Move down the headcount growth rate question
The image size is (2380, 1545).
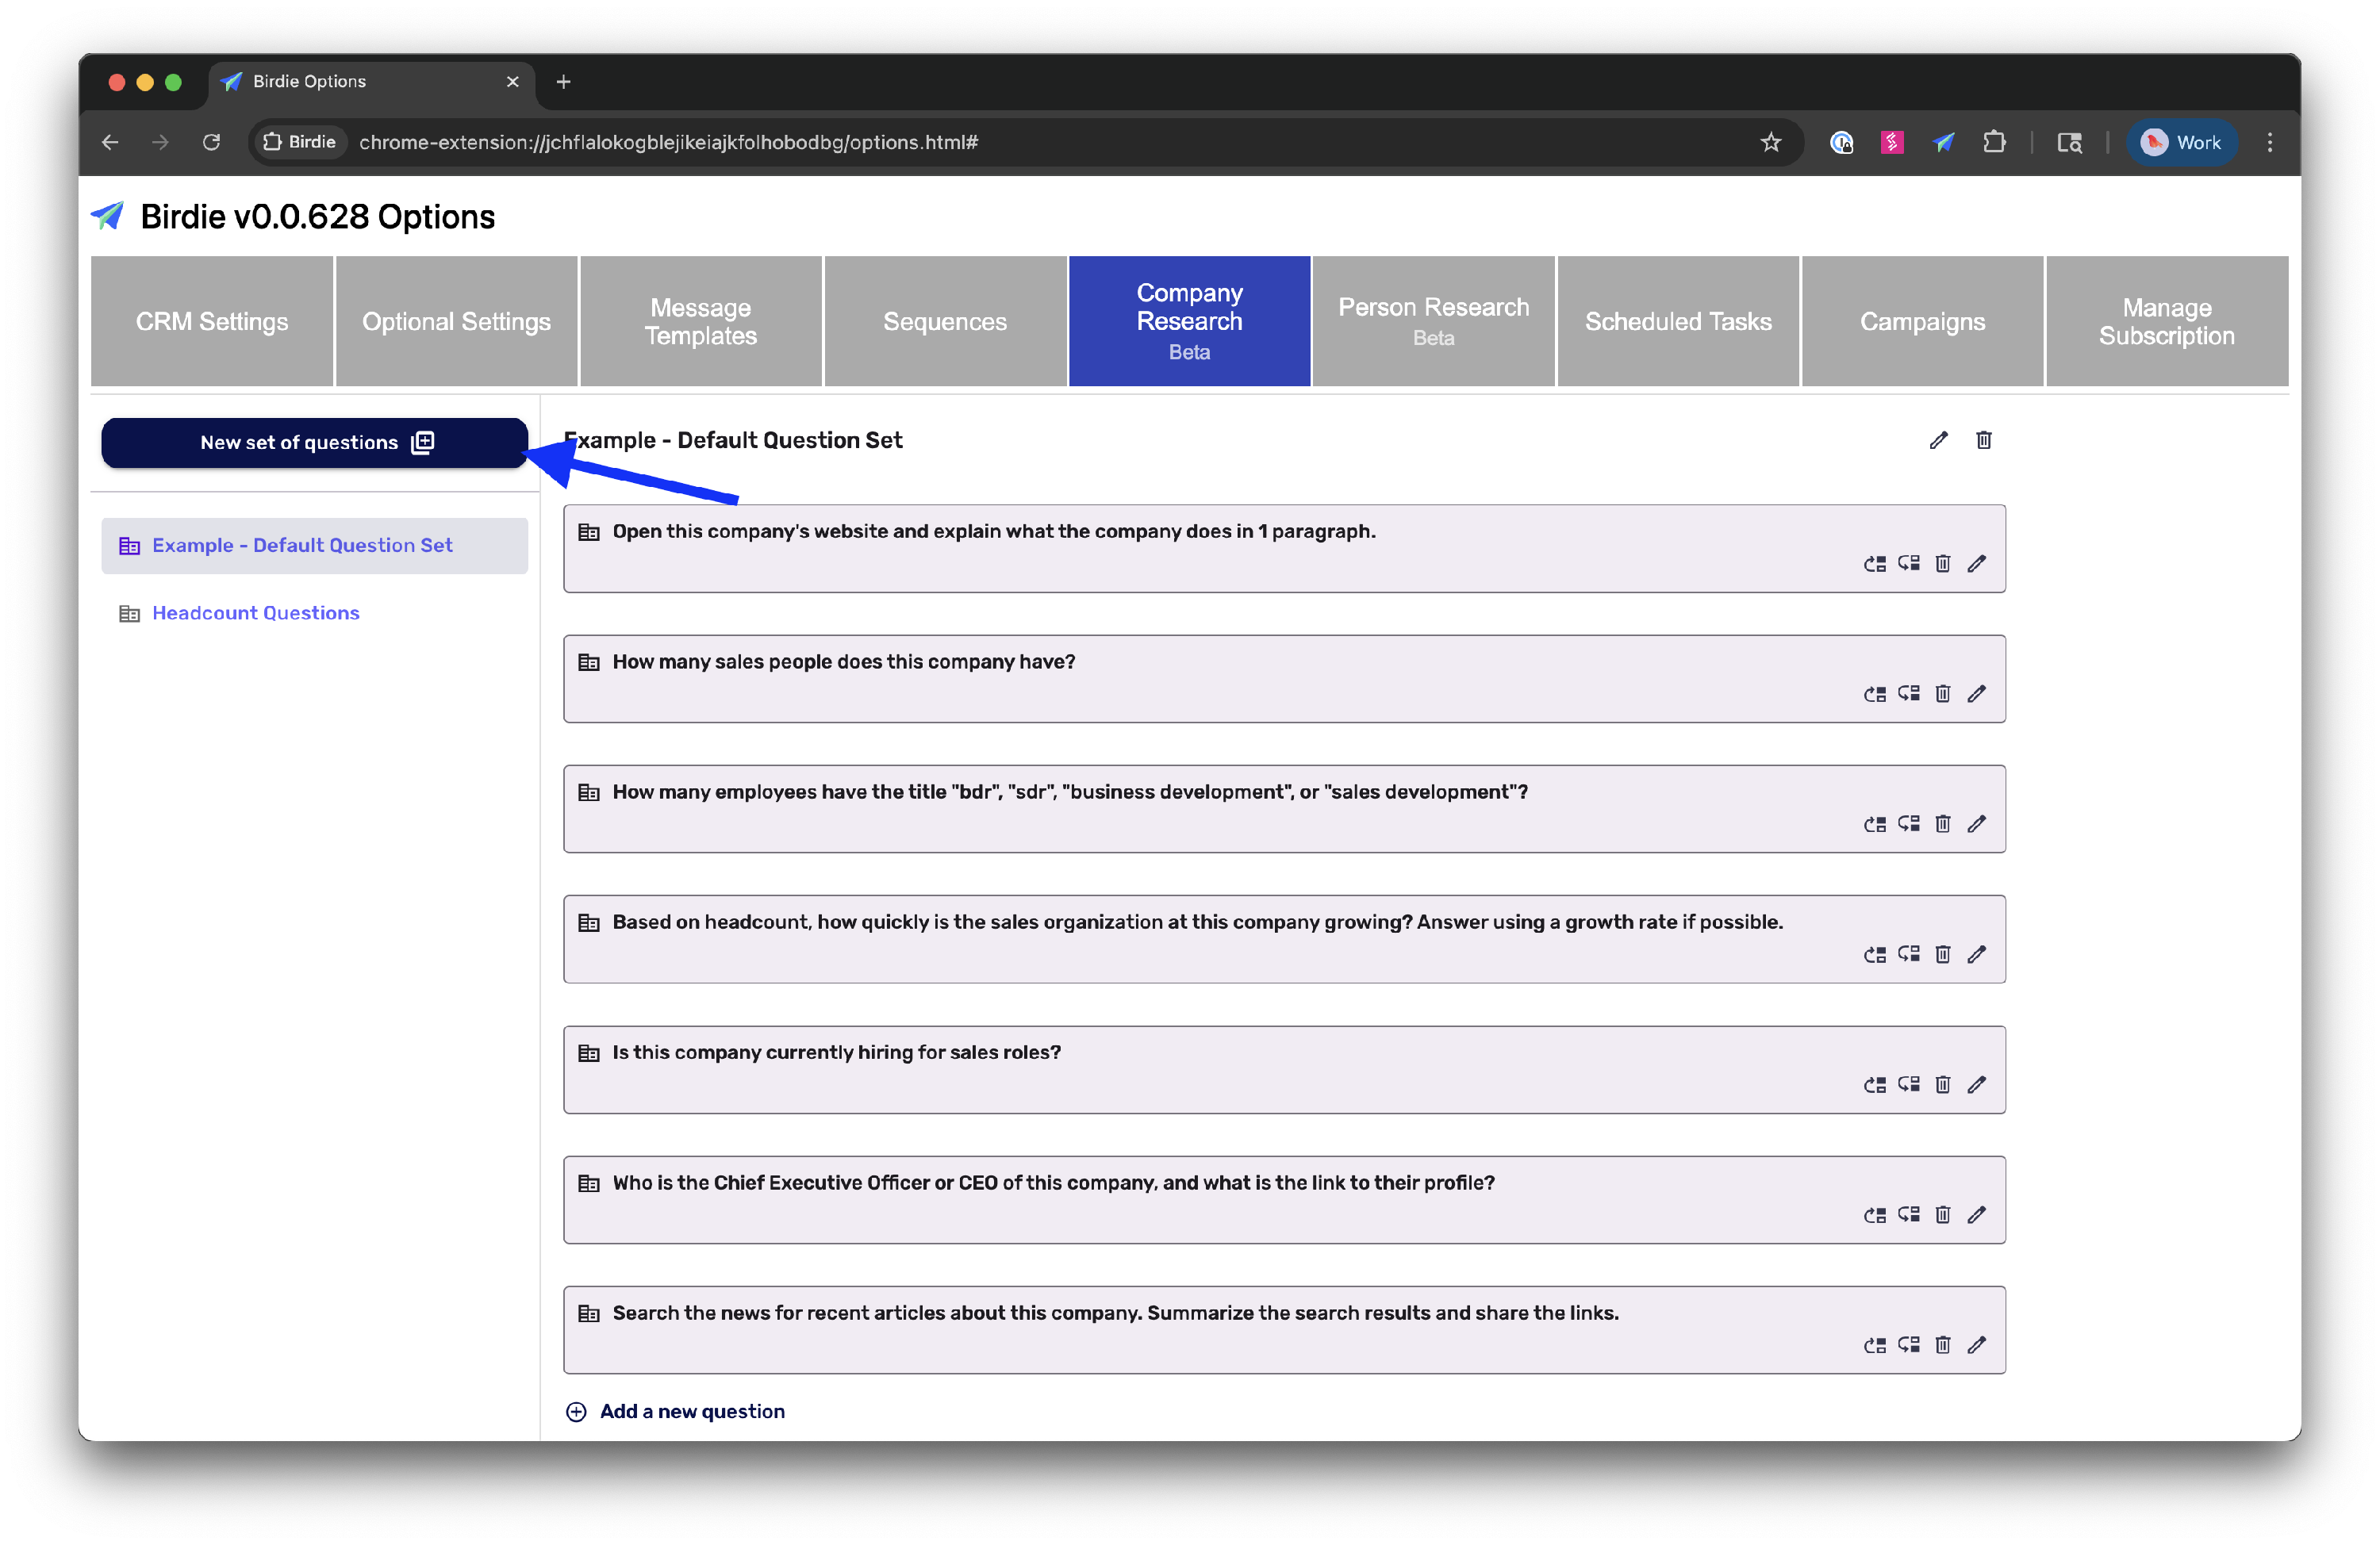pyautogui.click(x=1908, y=955)
